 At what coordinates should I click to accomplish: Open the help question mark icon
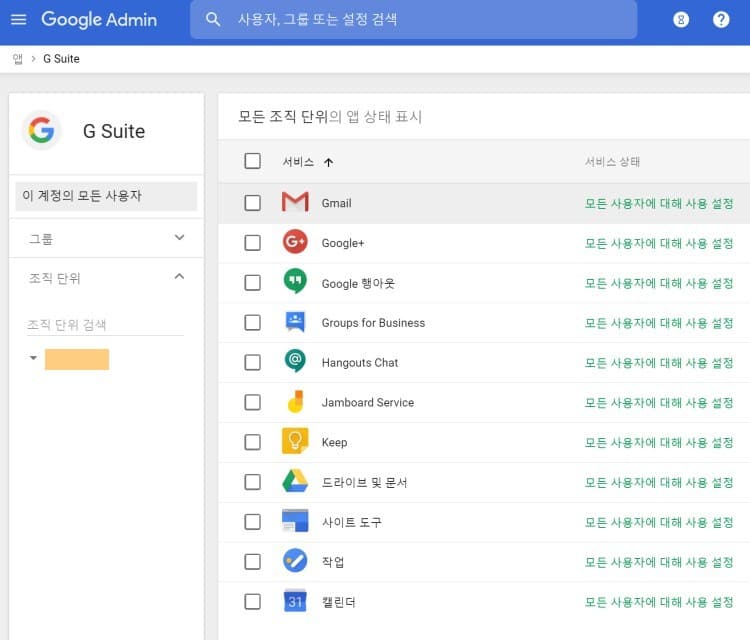pos(721,19)
